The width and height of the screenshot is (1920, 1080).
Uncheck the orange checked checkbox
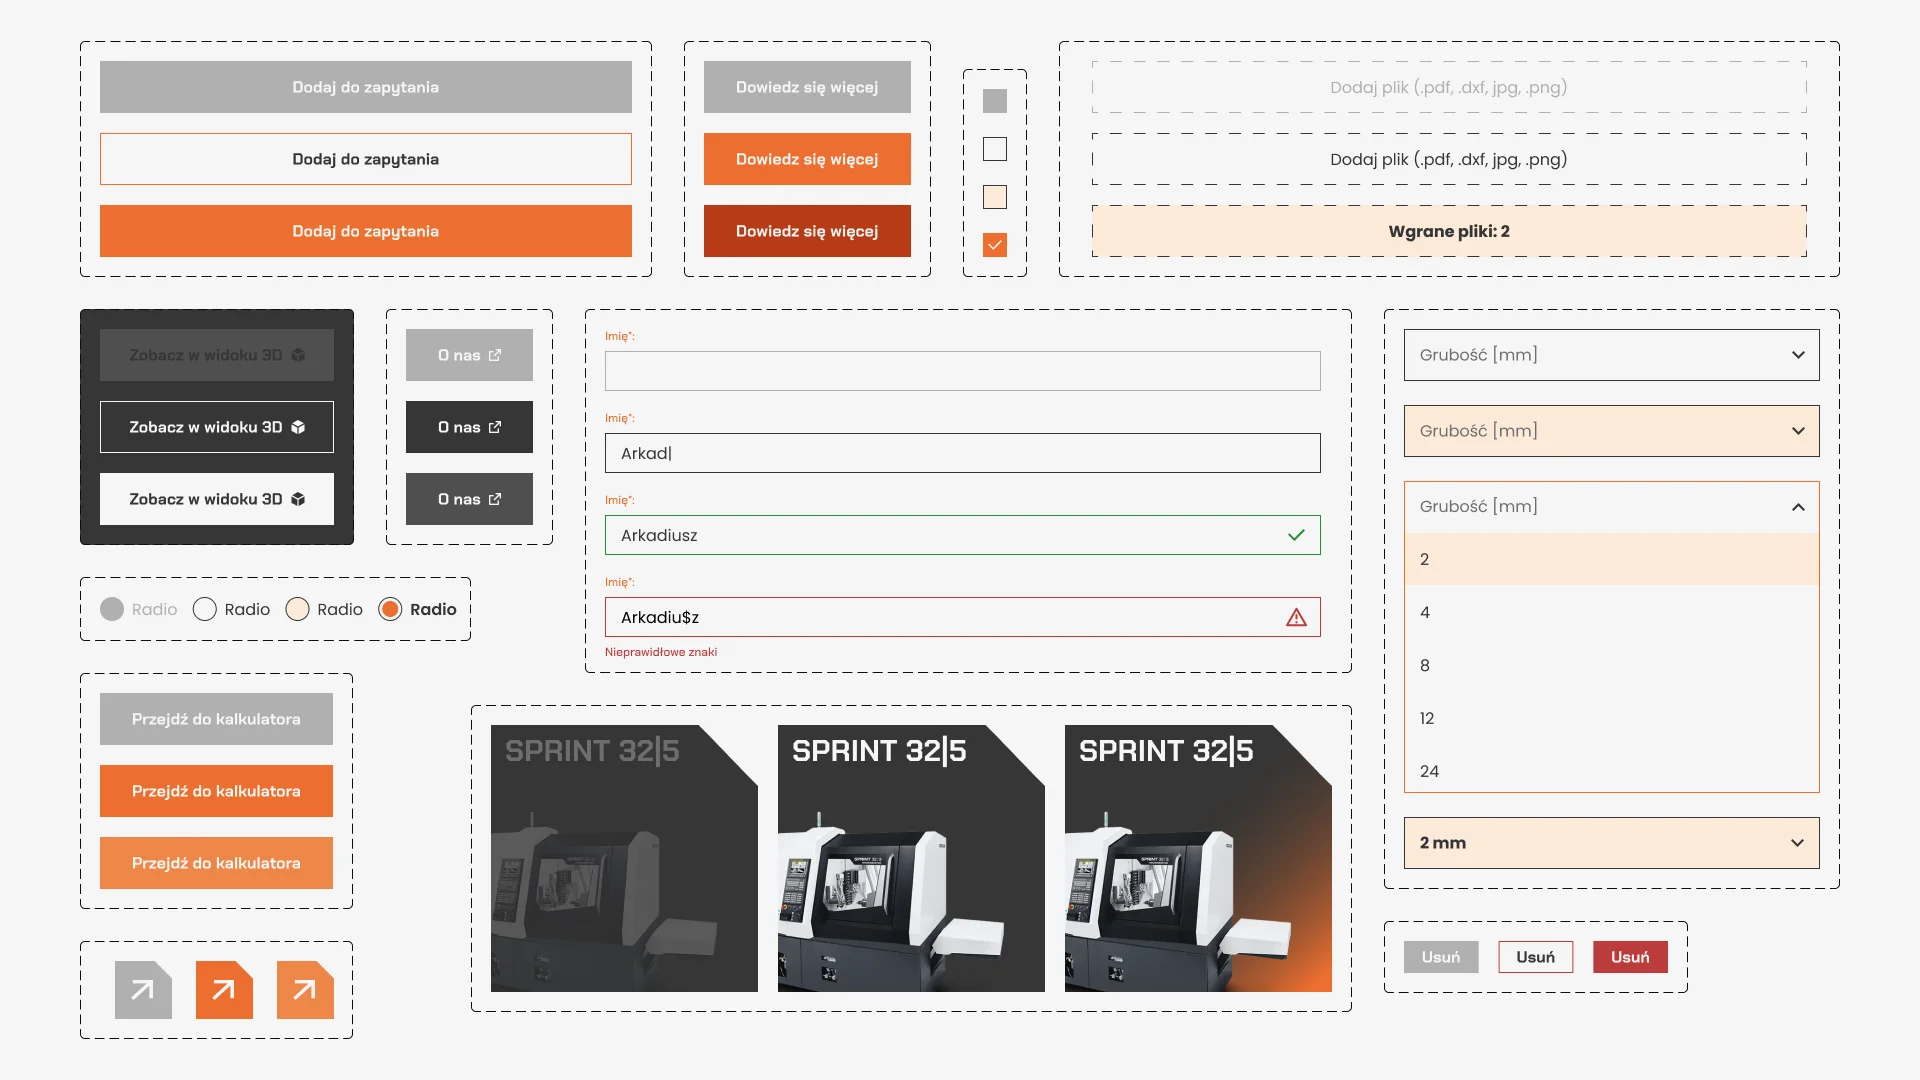(995, 245)
